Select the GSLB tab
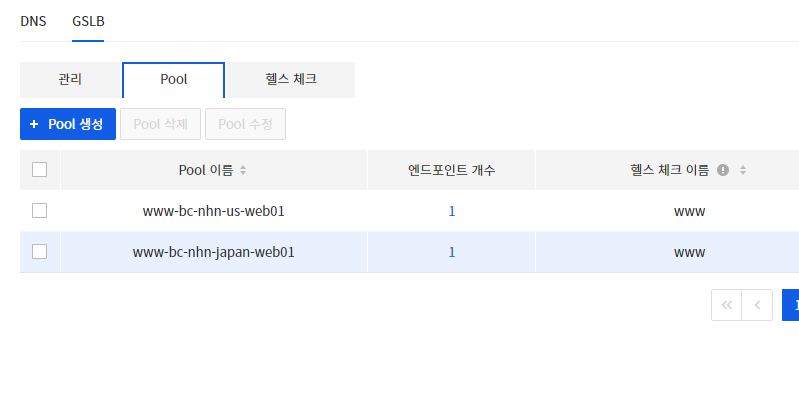This screenshot has width=799, height=410. [88, 21]
